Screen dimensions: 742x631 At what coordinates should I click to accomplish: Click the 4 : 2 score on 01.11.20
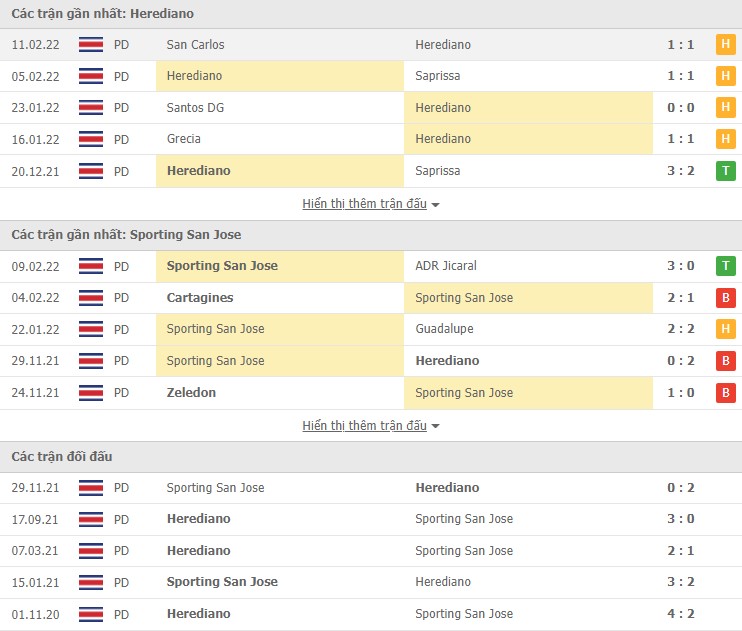click(680, 614)
